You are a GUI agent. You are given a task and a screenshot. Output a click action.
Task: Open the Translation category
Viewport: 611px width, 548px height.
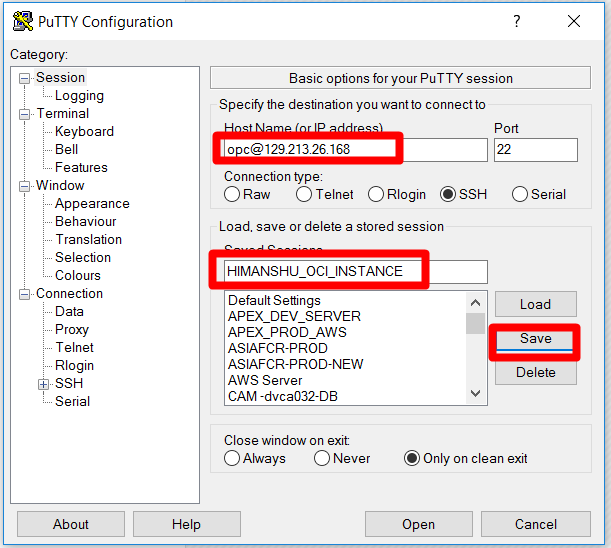click(x=88, y=239)
